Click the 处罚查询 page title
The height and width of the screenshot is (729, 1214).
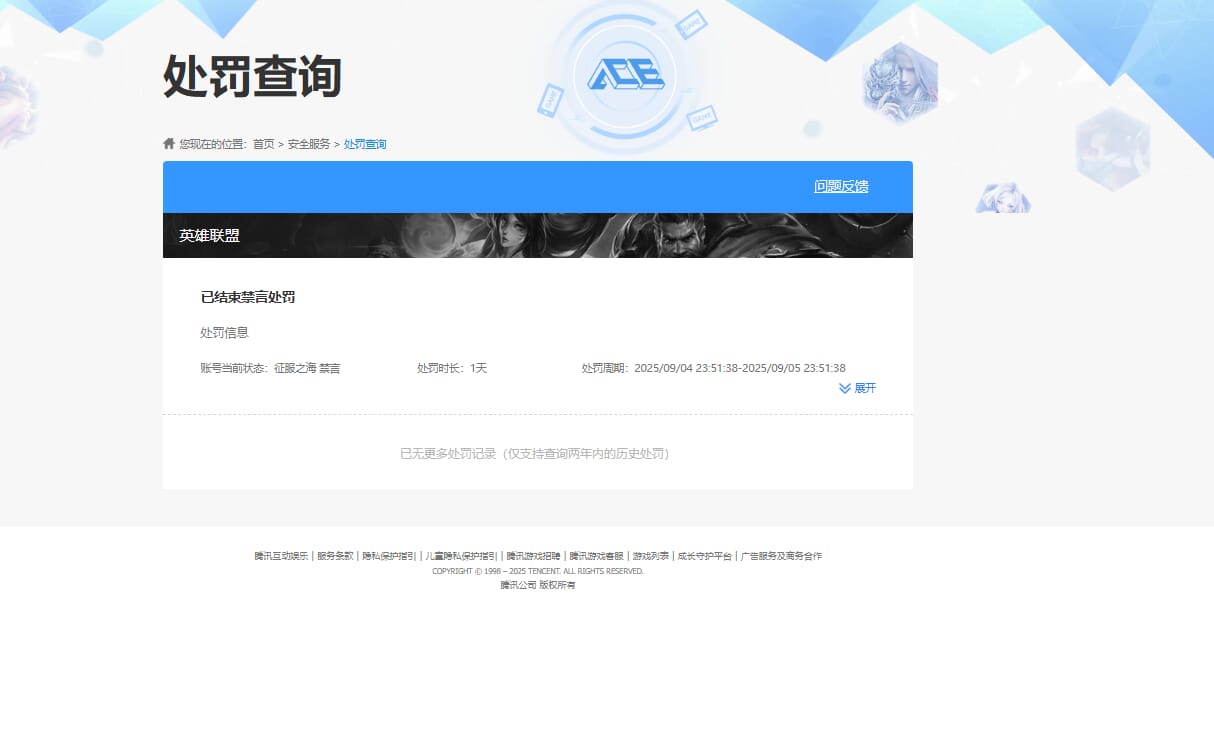(x=252, y=76)
